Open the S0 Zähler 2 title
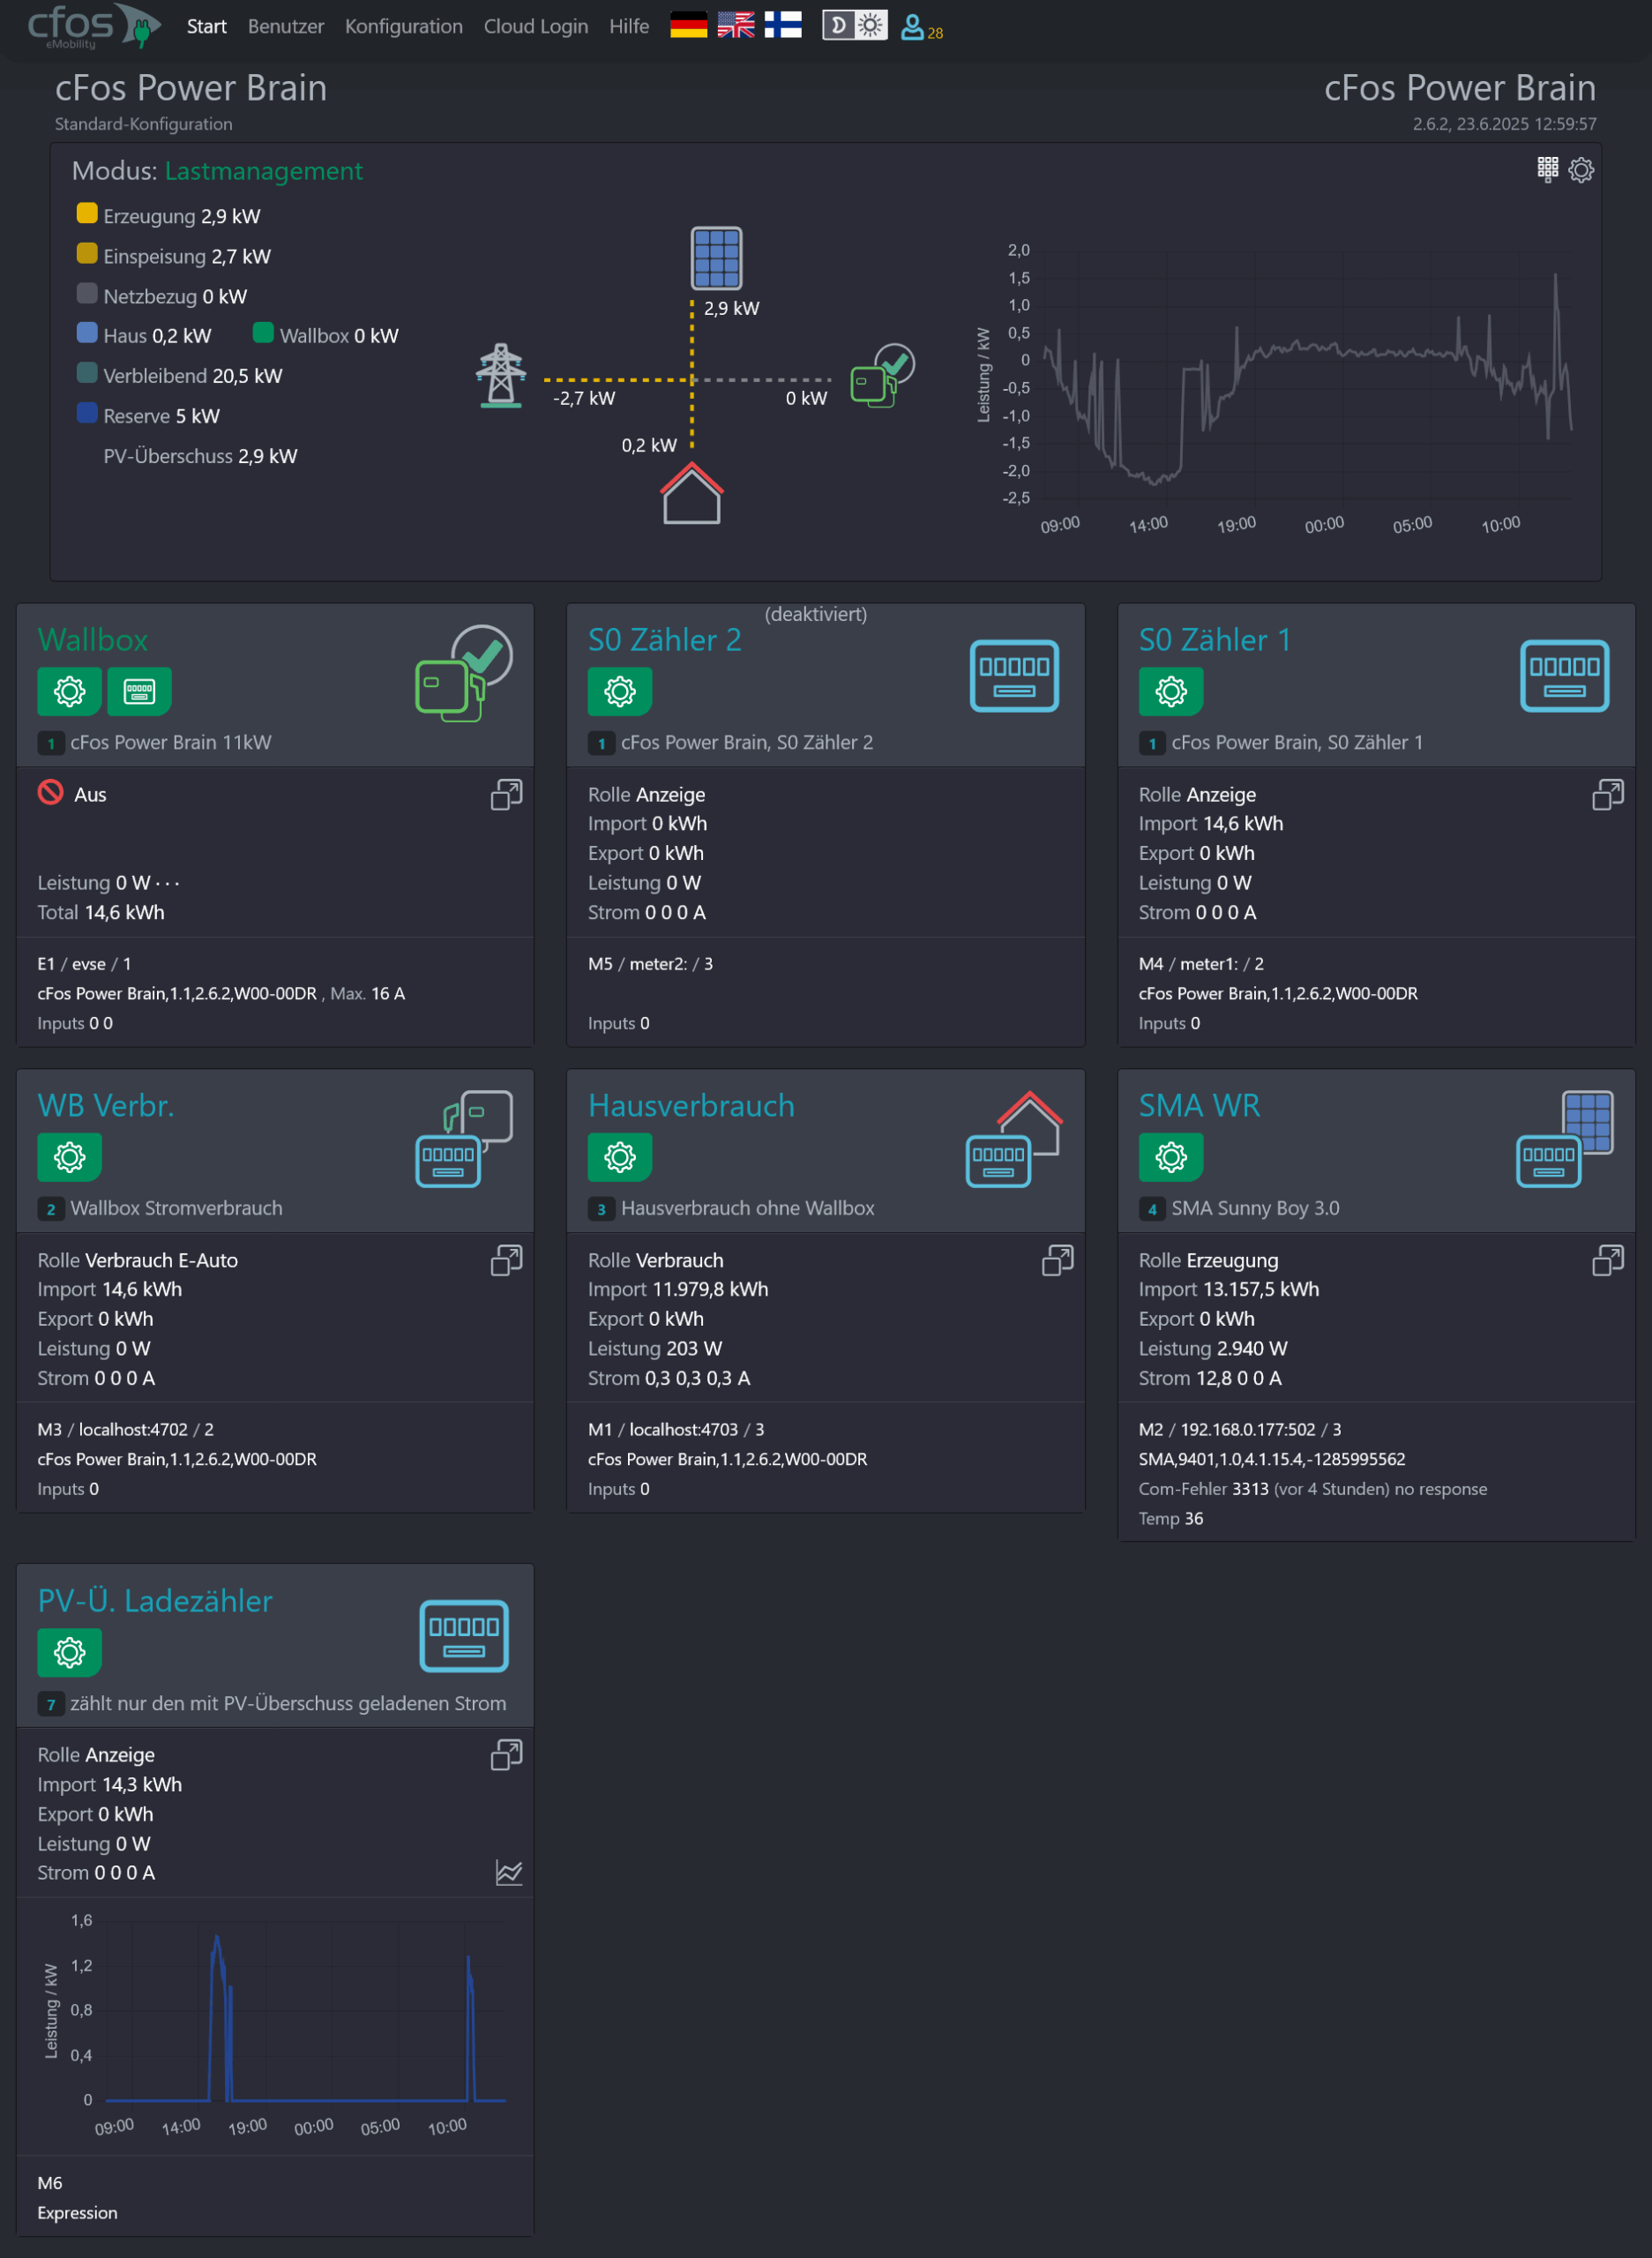1652x2258 pixels. (x=664, y=640)
